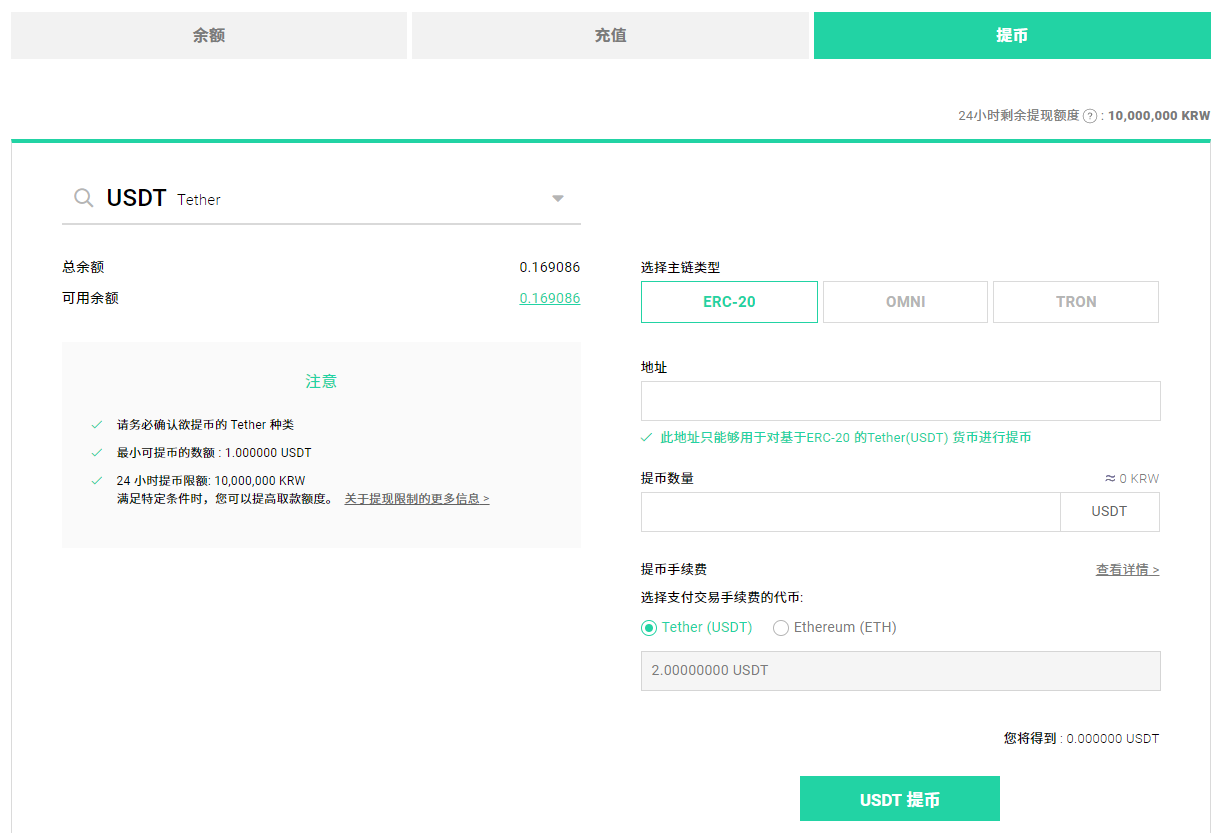Select Ethereum (ETH) as fee token
The width and height of the screenshot is (1225, 833).
click(781, 628)
